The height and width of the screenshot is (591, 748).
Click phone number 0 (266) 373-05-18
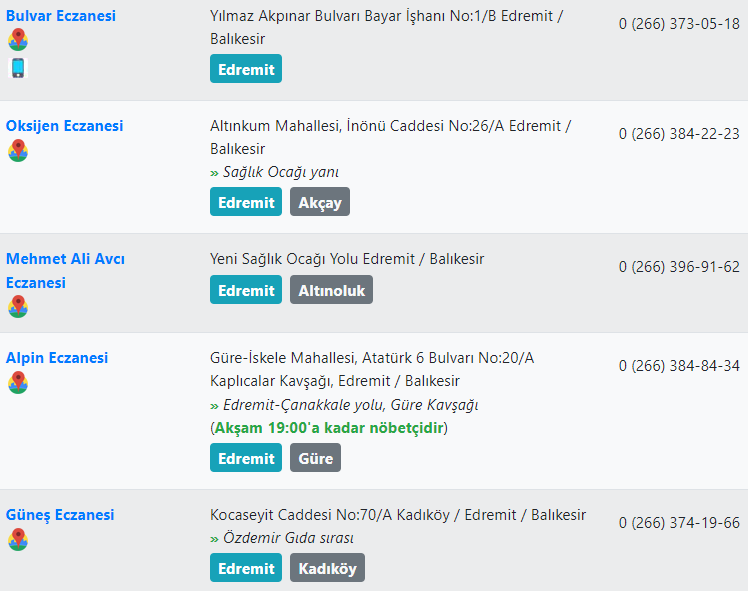click(679, 24)
